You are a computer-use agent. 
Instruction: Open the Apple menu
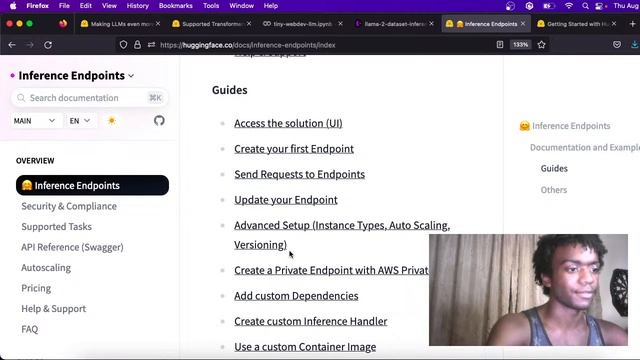(x=13, y=6)
